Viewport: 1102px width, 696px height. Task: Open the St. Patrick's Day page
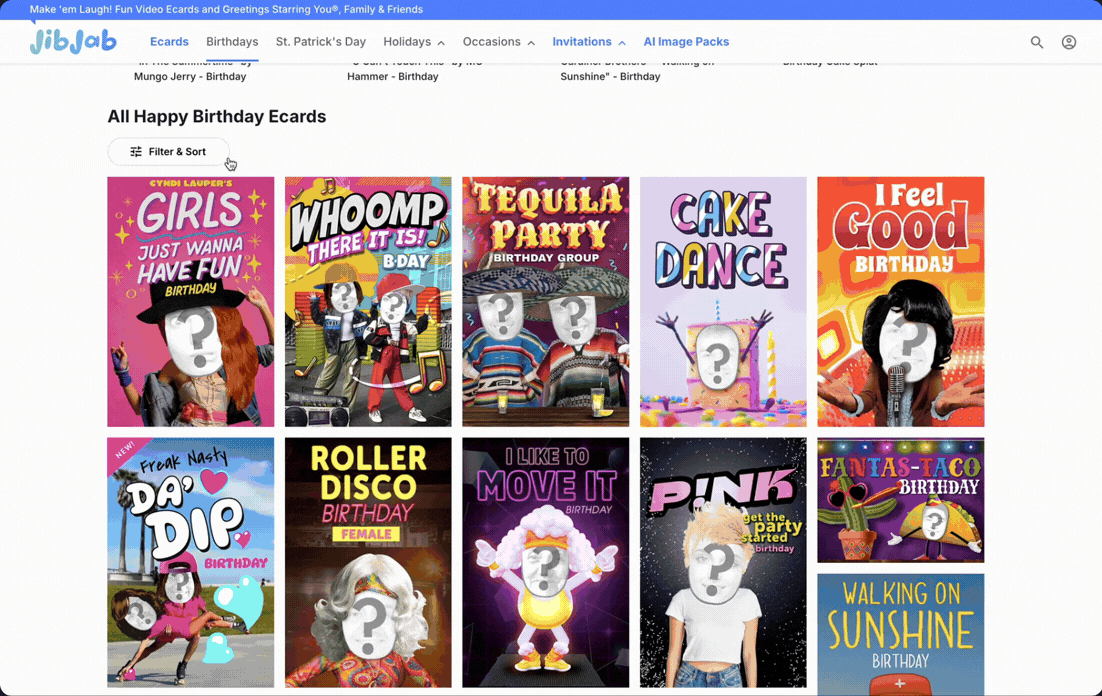pyautogui.click(x=321, y=42)
